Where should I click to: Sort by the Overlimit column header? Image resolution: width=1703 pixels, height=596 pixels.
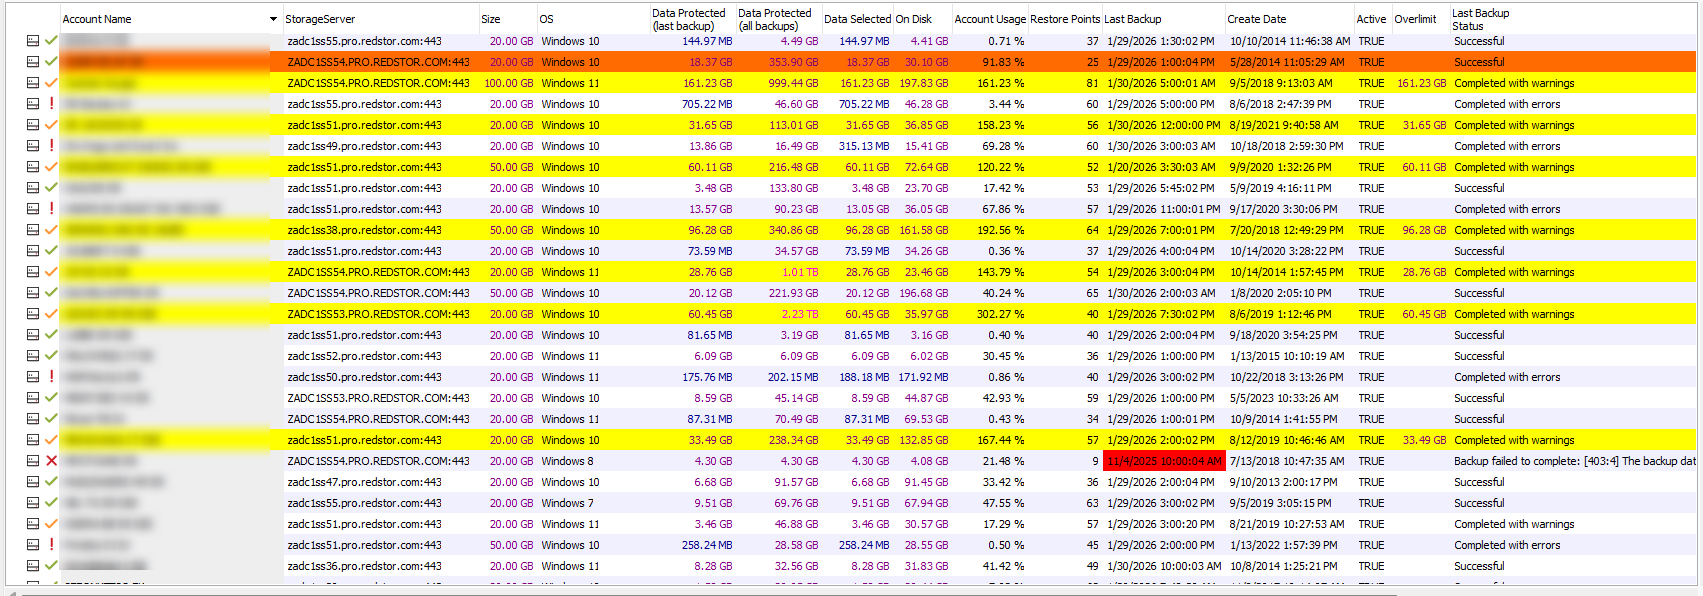(x=1415, y=19)
